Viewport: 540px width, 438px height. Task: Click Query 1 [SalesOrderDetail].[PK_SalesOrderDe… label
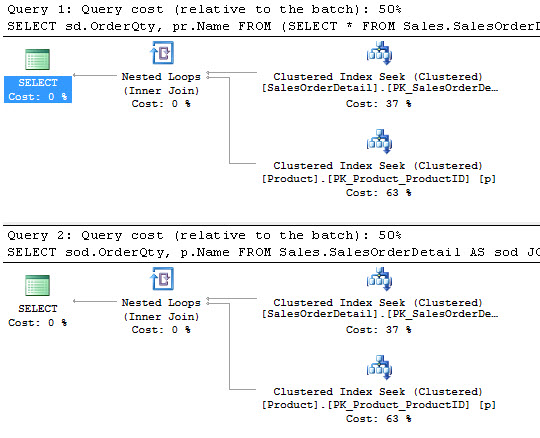(x=380, y=88)
